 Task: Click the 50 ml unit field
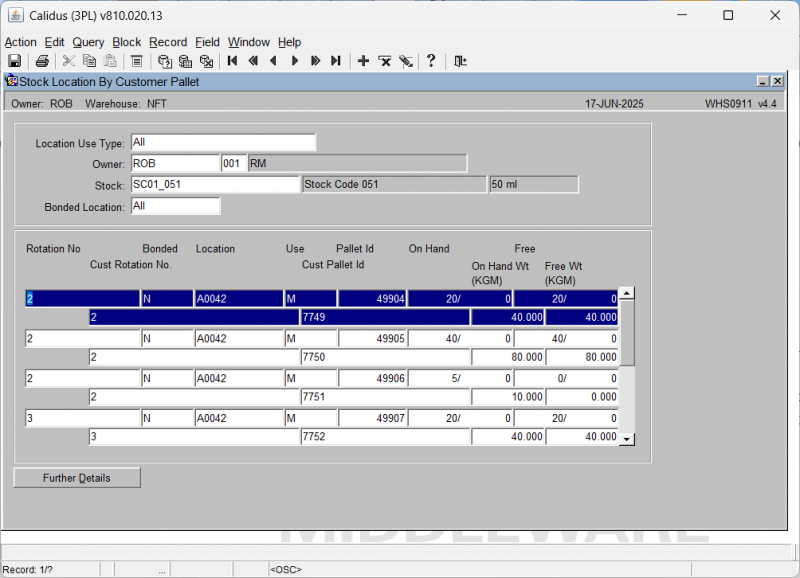(534, 184)
